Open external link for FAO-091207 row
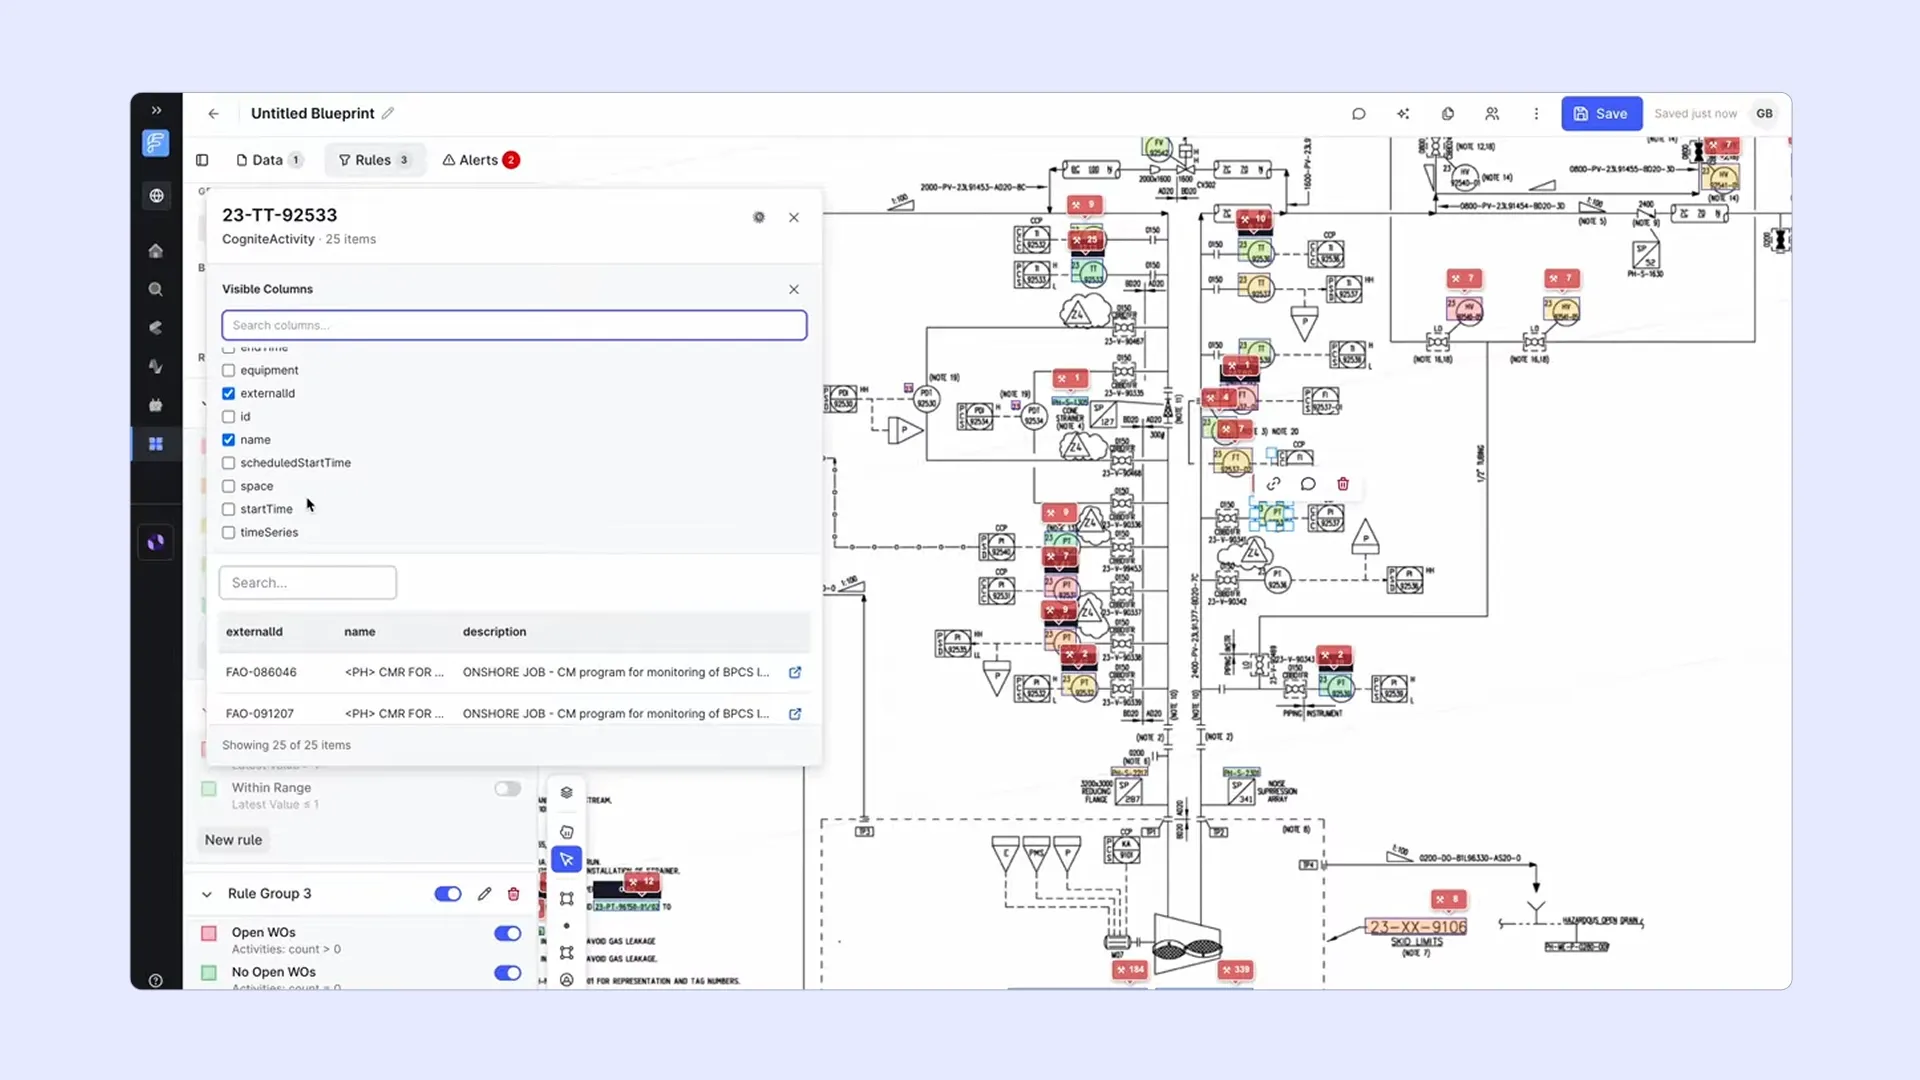This screenshot has width=1920, height=1080. [795, 714]
